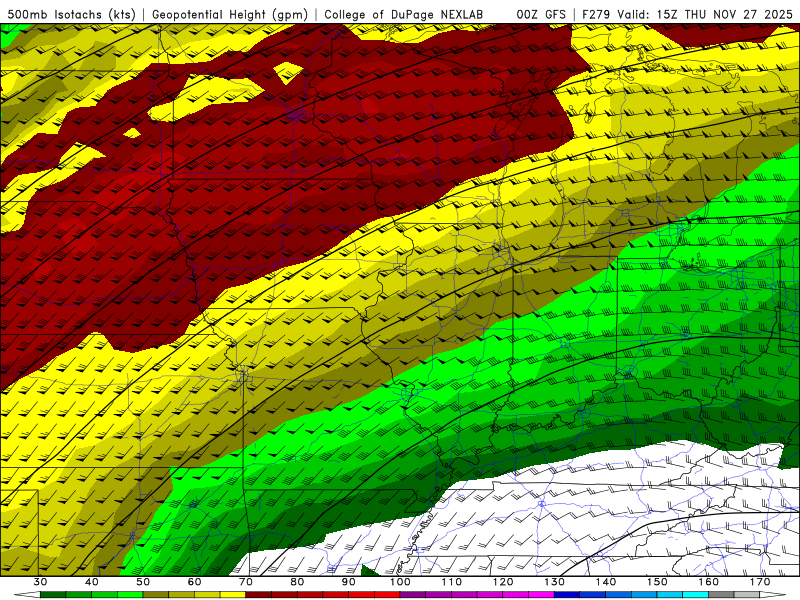Click the cyan 155-160 kt legend swatch
800x600 pixels.
(696, 595)
